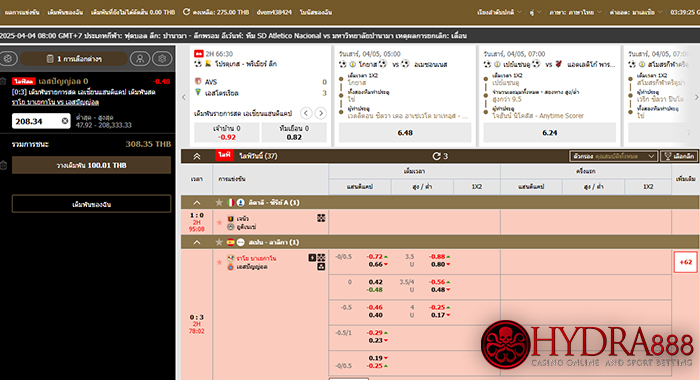Open the second menu item in the top bar
The width and height of the screenshot is (700, 380).
point(65,12)
